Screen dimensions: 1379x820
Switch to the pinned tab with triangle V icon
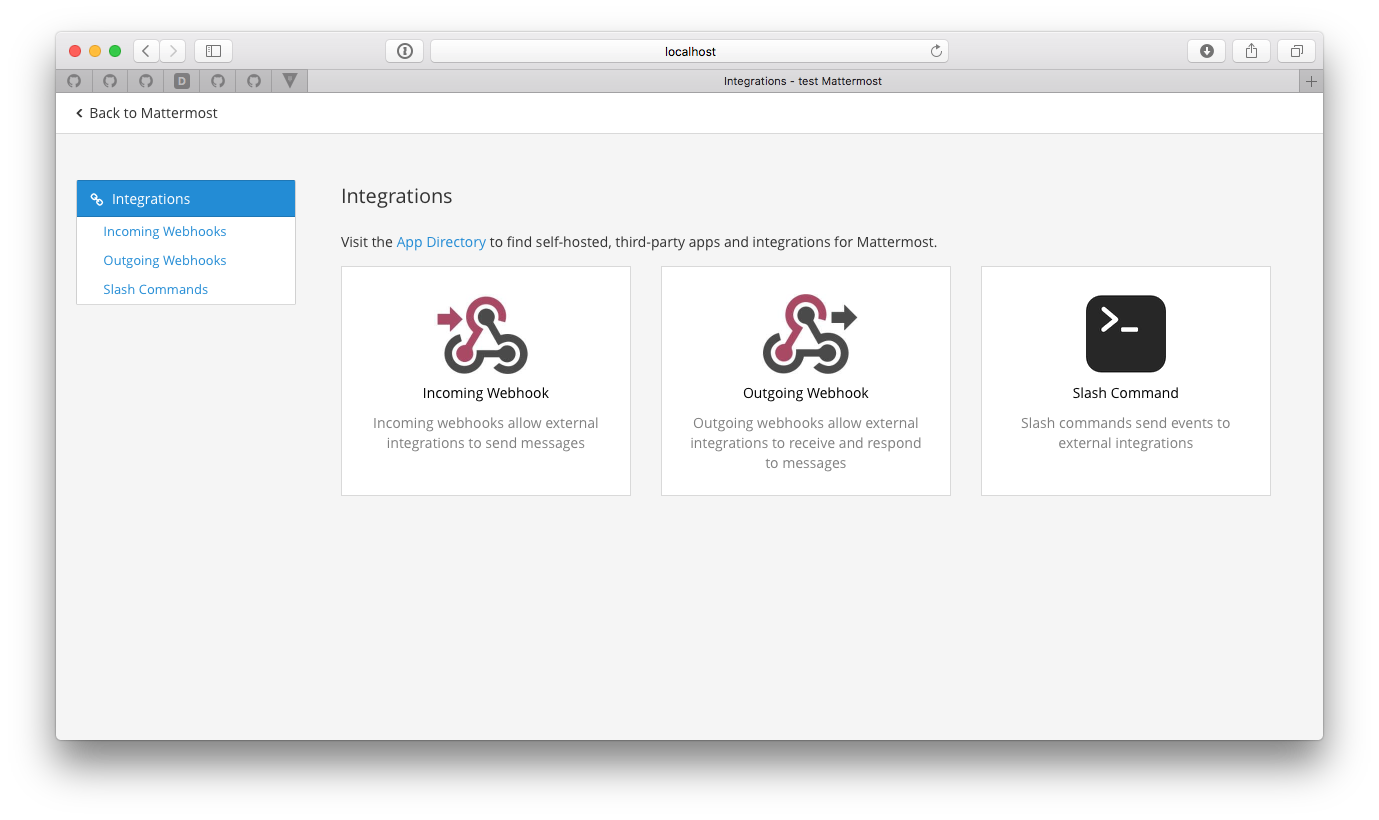290,81
